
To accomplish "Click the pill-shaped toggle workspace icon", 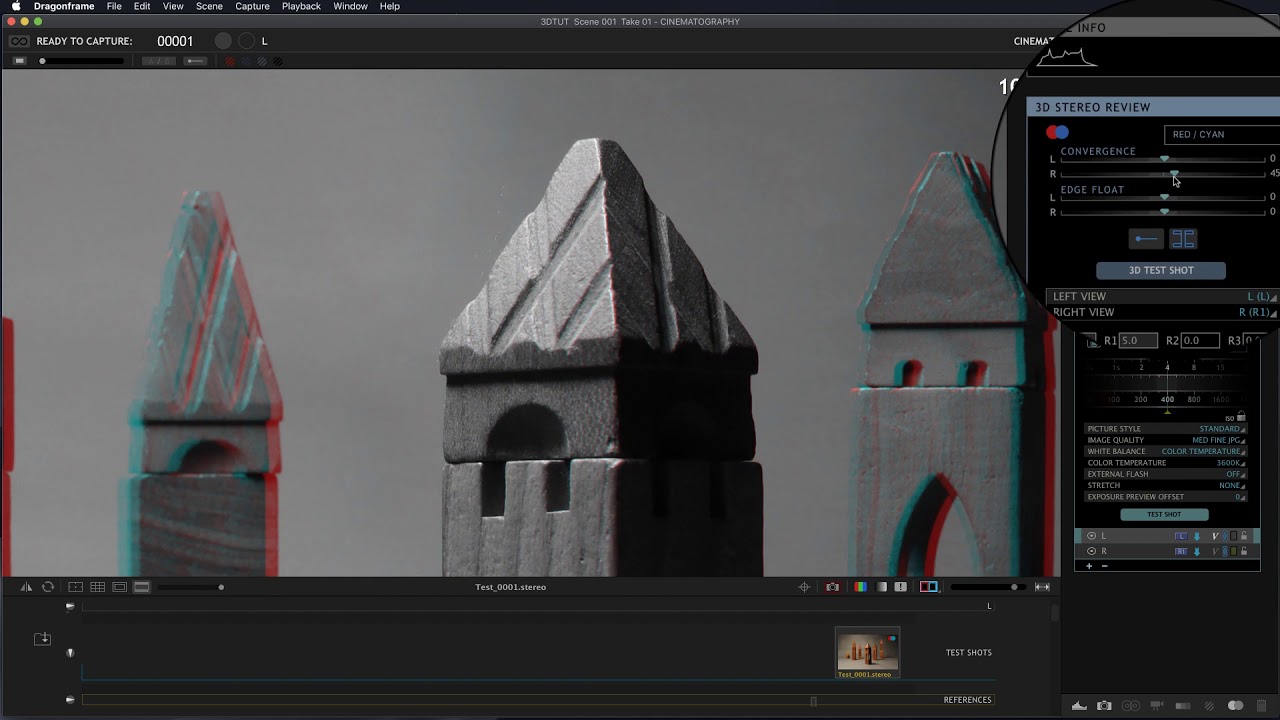I will click(1235, 706).
